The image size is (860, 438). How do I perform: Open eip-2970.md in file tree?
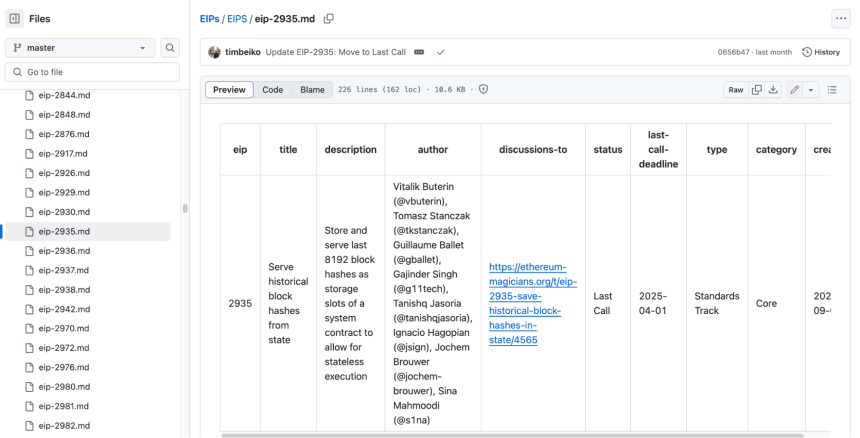pyautogui.click(x=64, y=328)
